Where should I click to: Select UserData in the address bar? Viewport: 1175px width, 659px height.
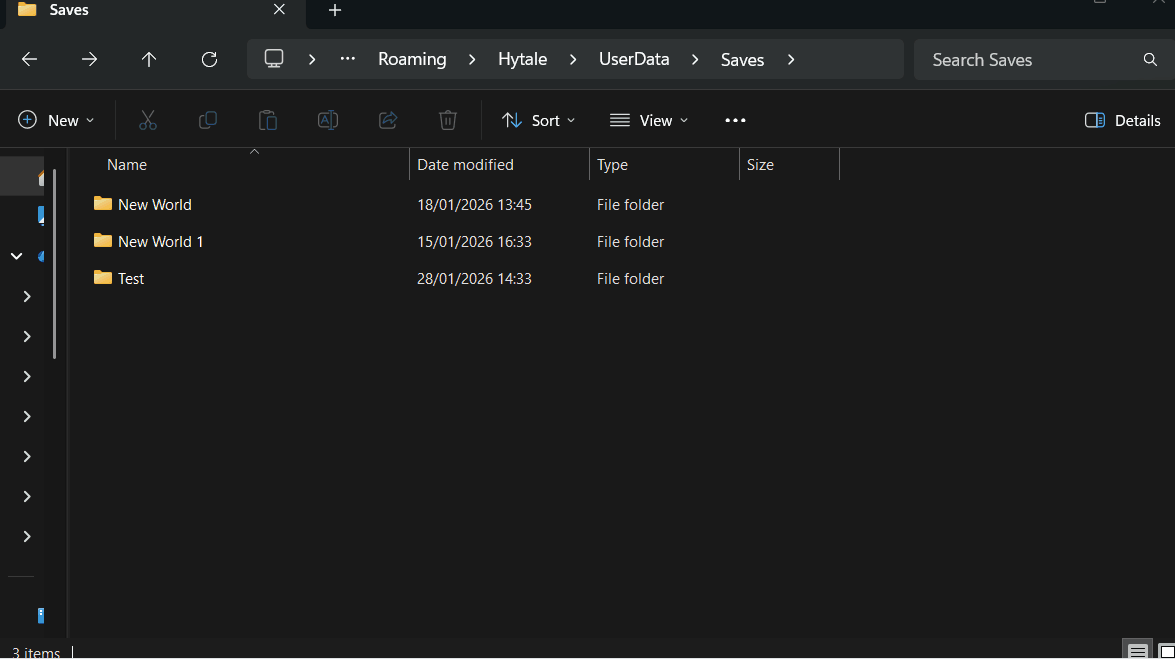[x=634, y=59]
